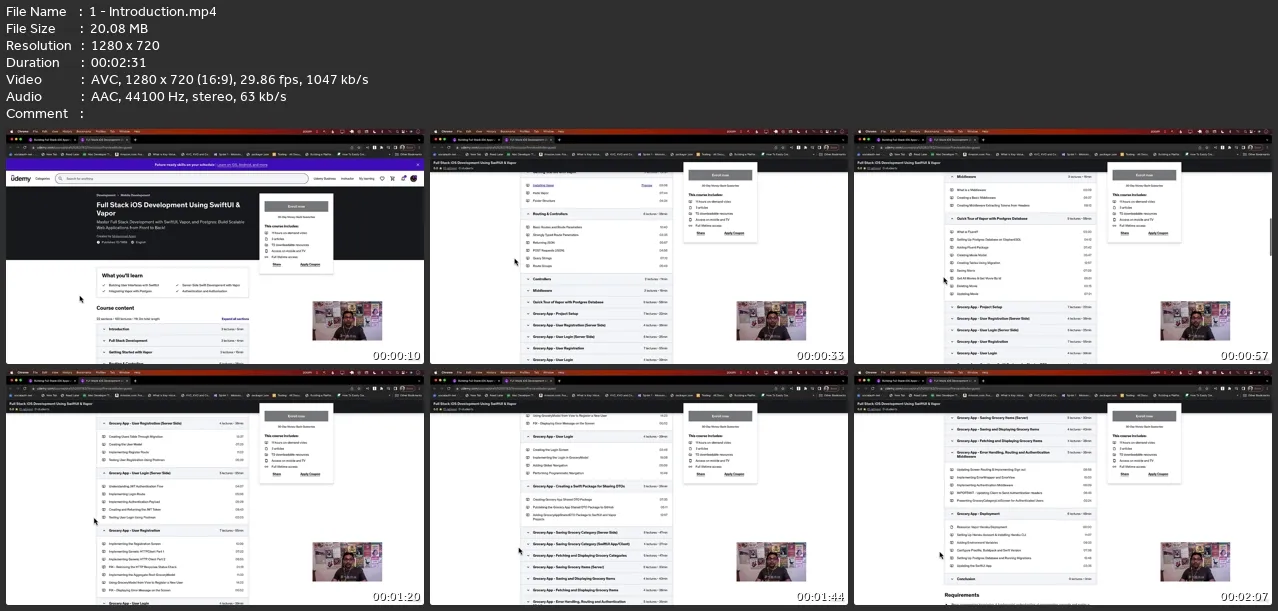Expand Full Stack Development section in the 00:00:10 frame
Image resolution: width=1278 pixels, height=611 pixels.
[173, 340]
